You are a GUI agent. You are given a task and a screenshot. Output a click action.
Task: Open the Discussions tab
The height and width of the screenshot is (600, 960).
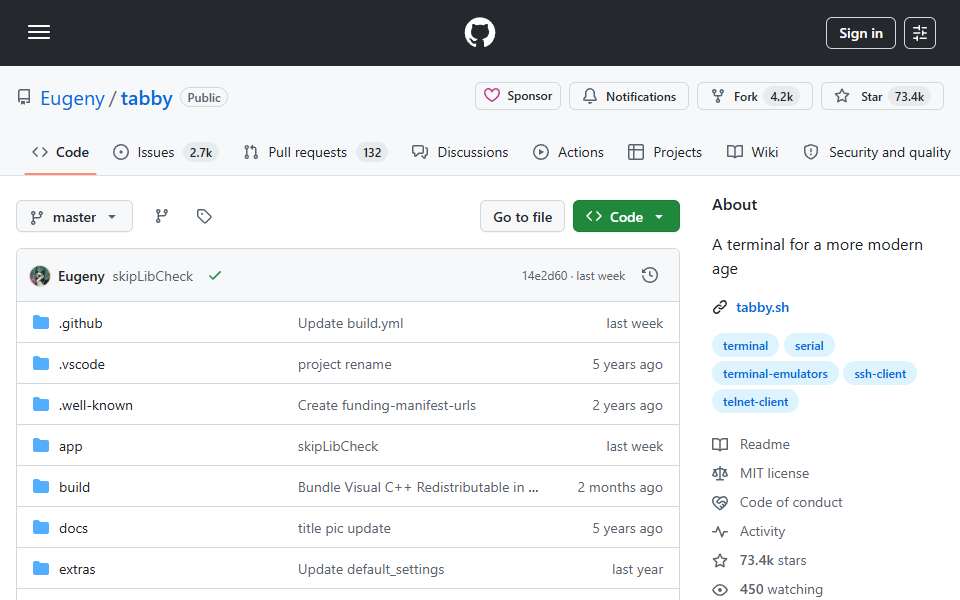click(x=460, y=152)
